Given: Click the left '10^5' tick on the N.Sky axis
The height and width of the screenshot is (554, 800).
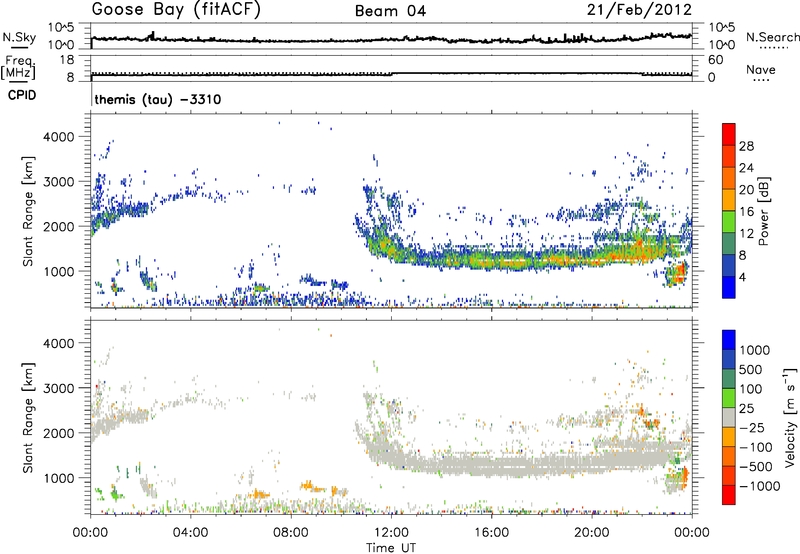Looking at the screenshot, I should click(61, 27).
